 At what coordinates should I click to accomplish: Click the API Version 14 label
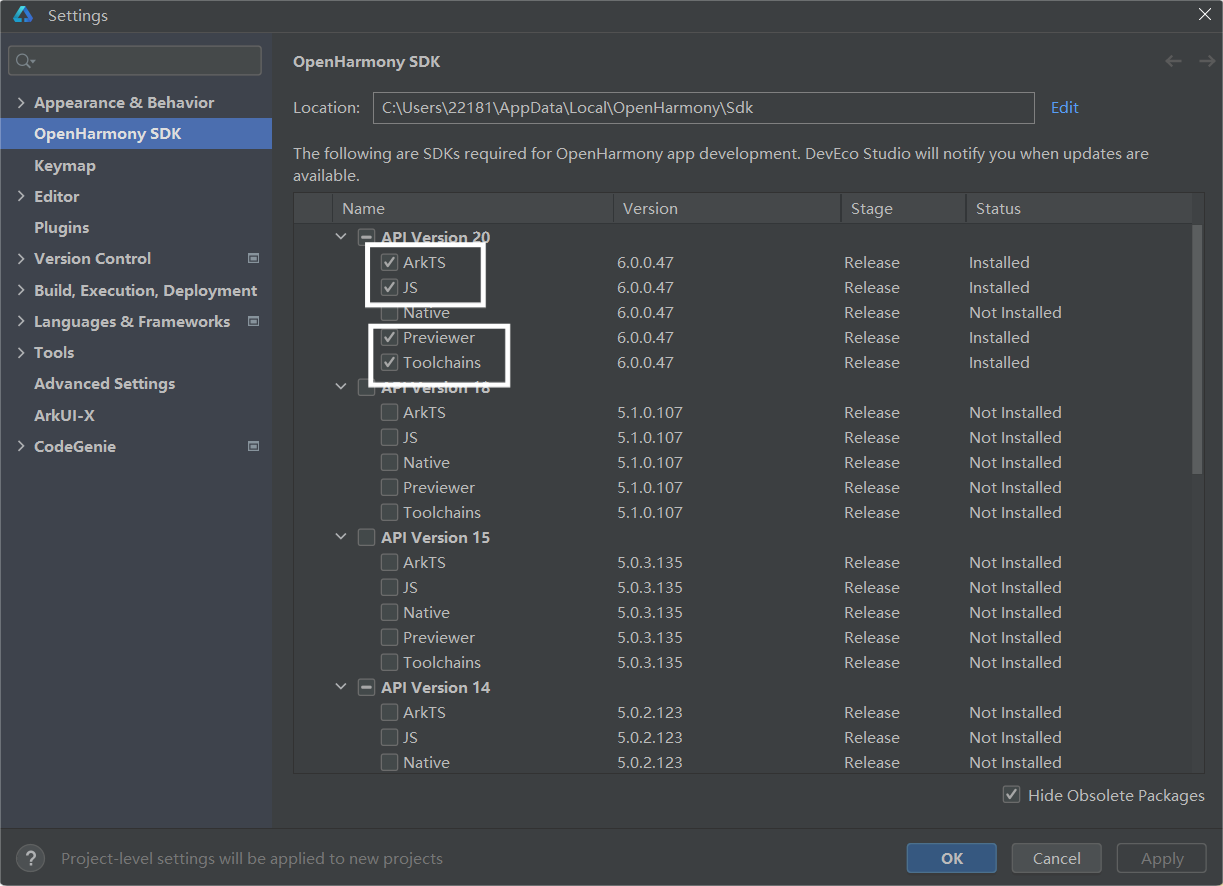click(x=435, y=687)
